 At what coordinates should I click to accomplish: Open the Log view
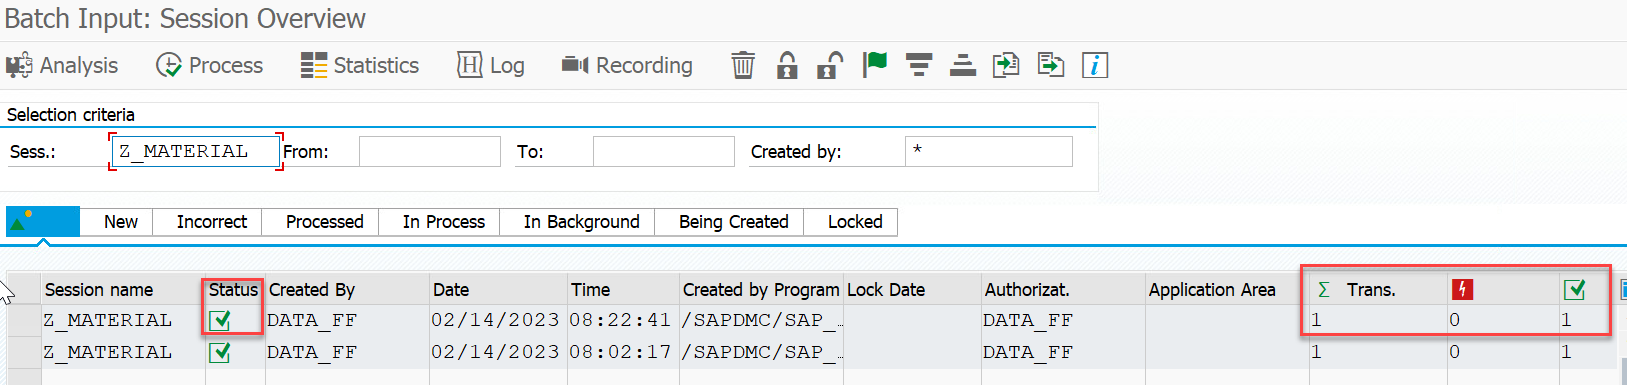[491, 66]
